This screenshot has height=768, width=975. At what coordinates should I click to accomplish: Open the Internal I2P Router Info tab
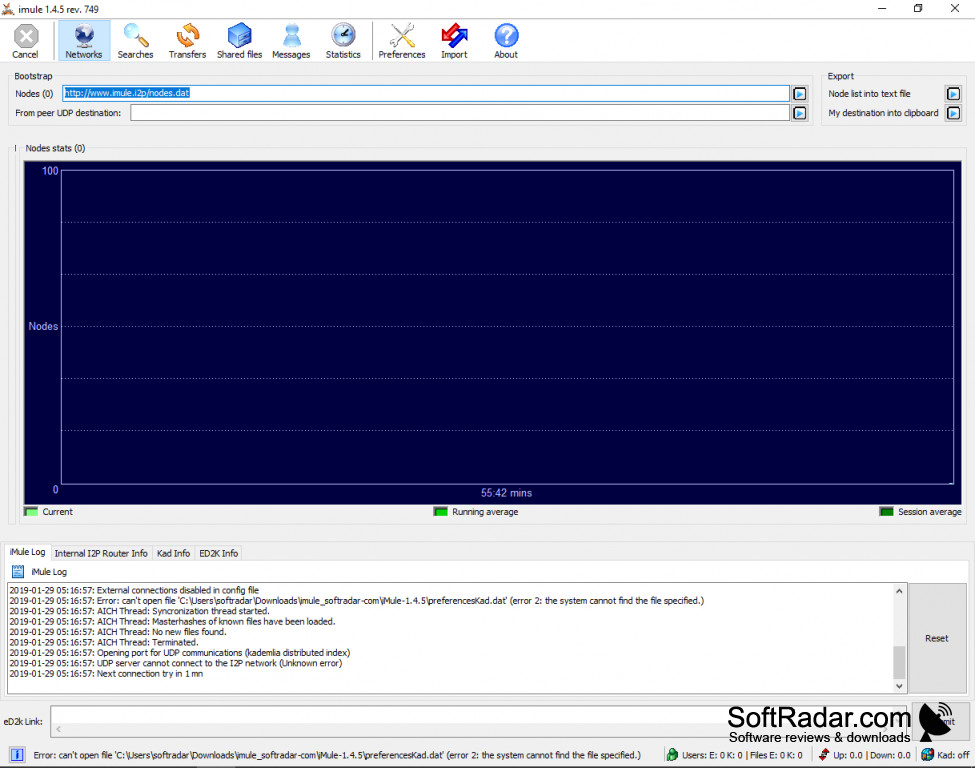[101, 553]
